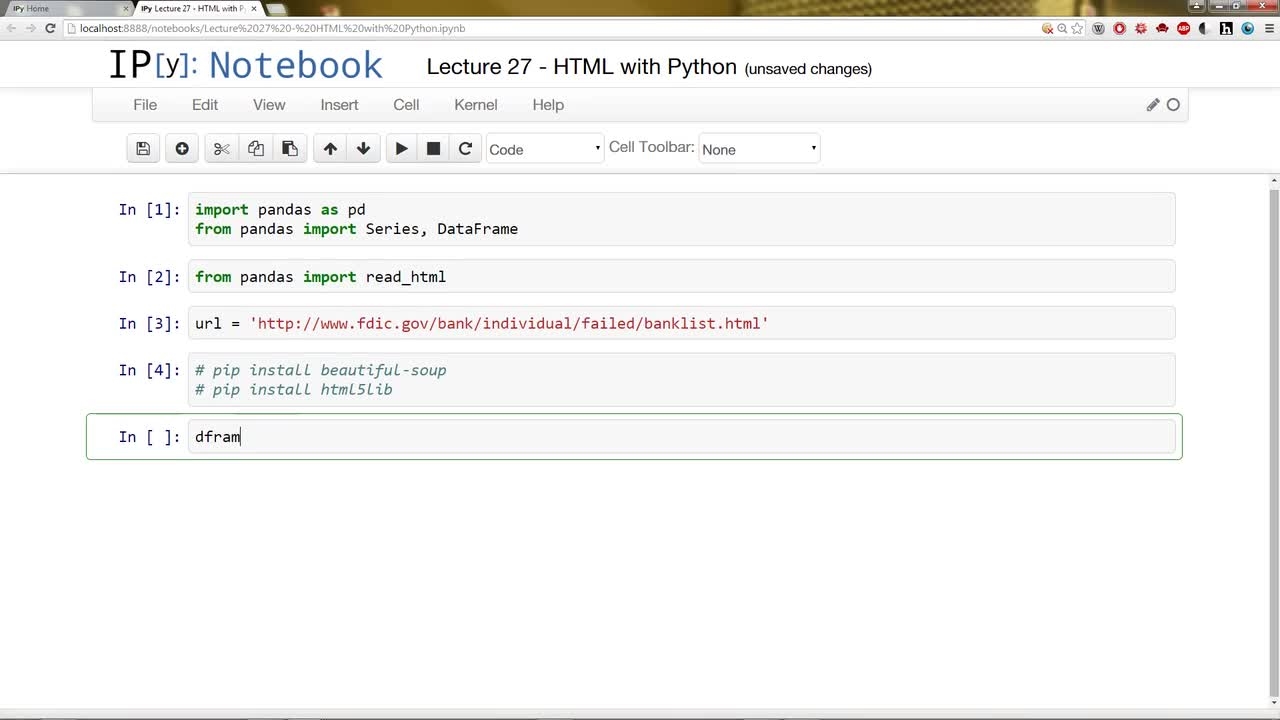Click the IPython Notebook logo
The width and height of the screenshot is (1280, 720).
(245, 65)
